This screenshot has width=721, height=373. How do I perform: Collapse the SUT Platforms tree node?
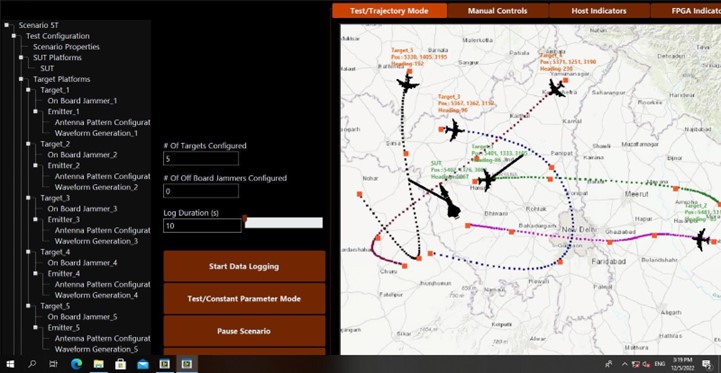tap(21, 57)
